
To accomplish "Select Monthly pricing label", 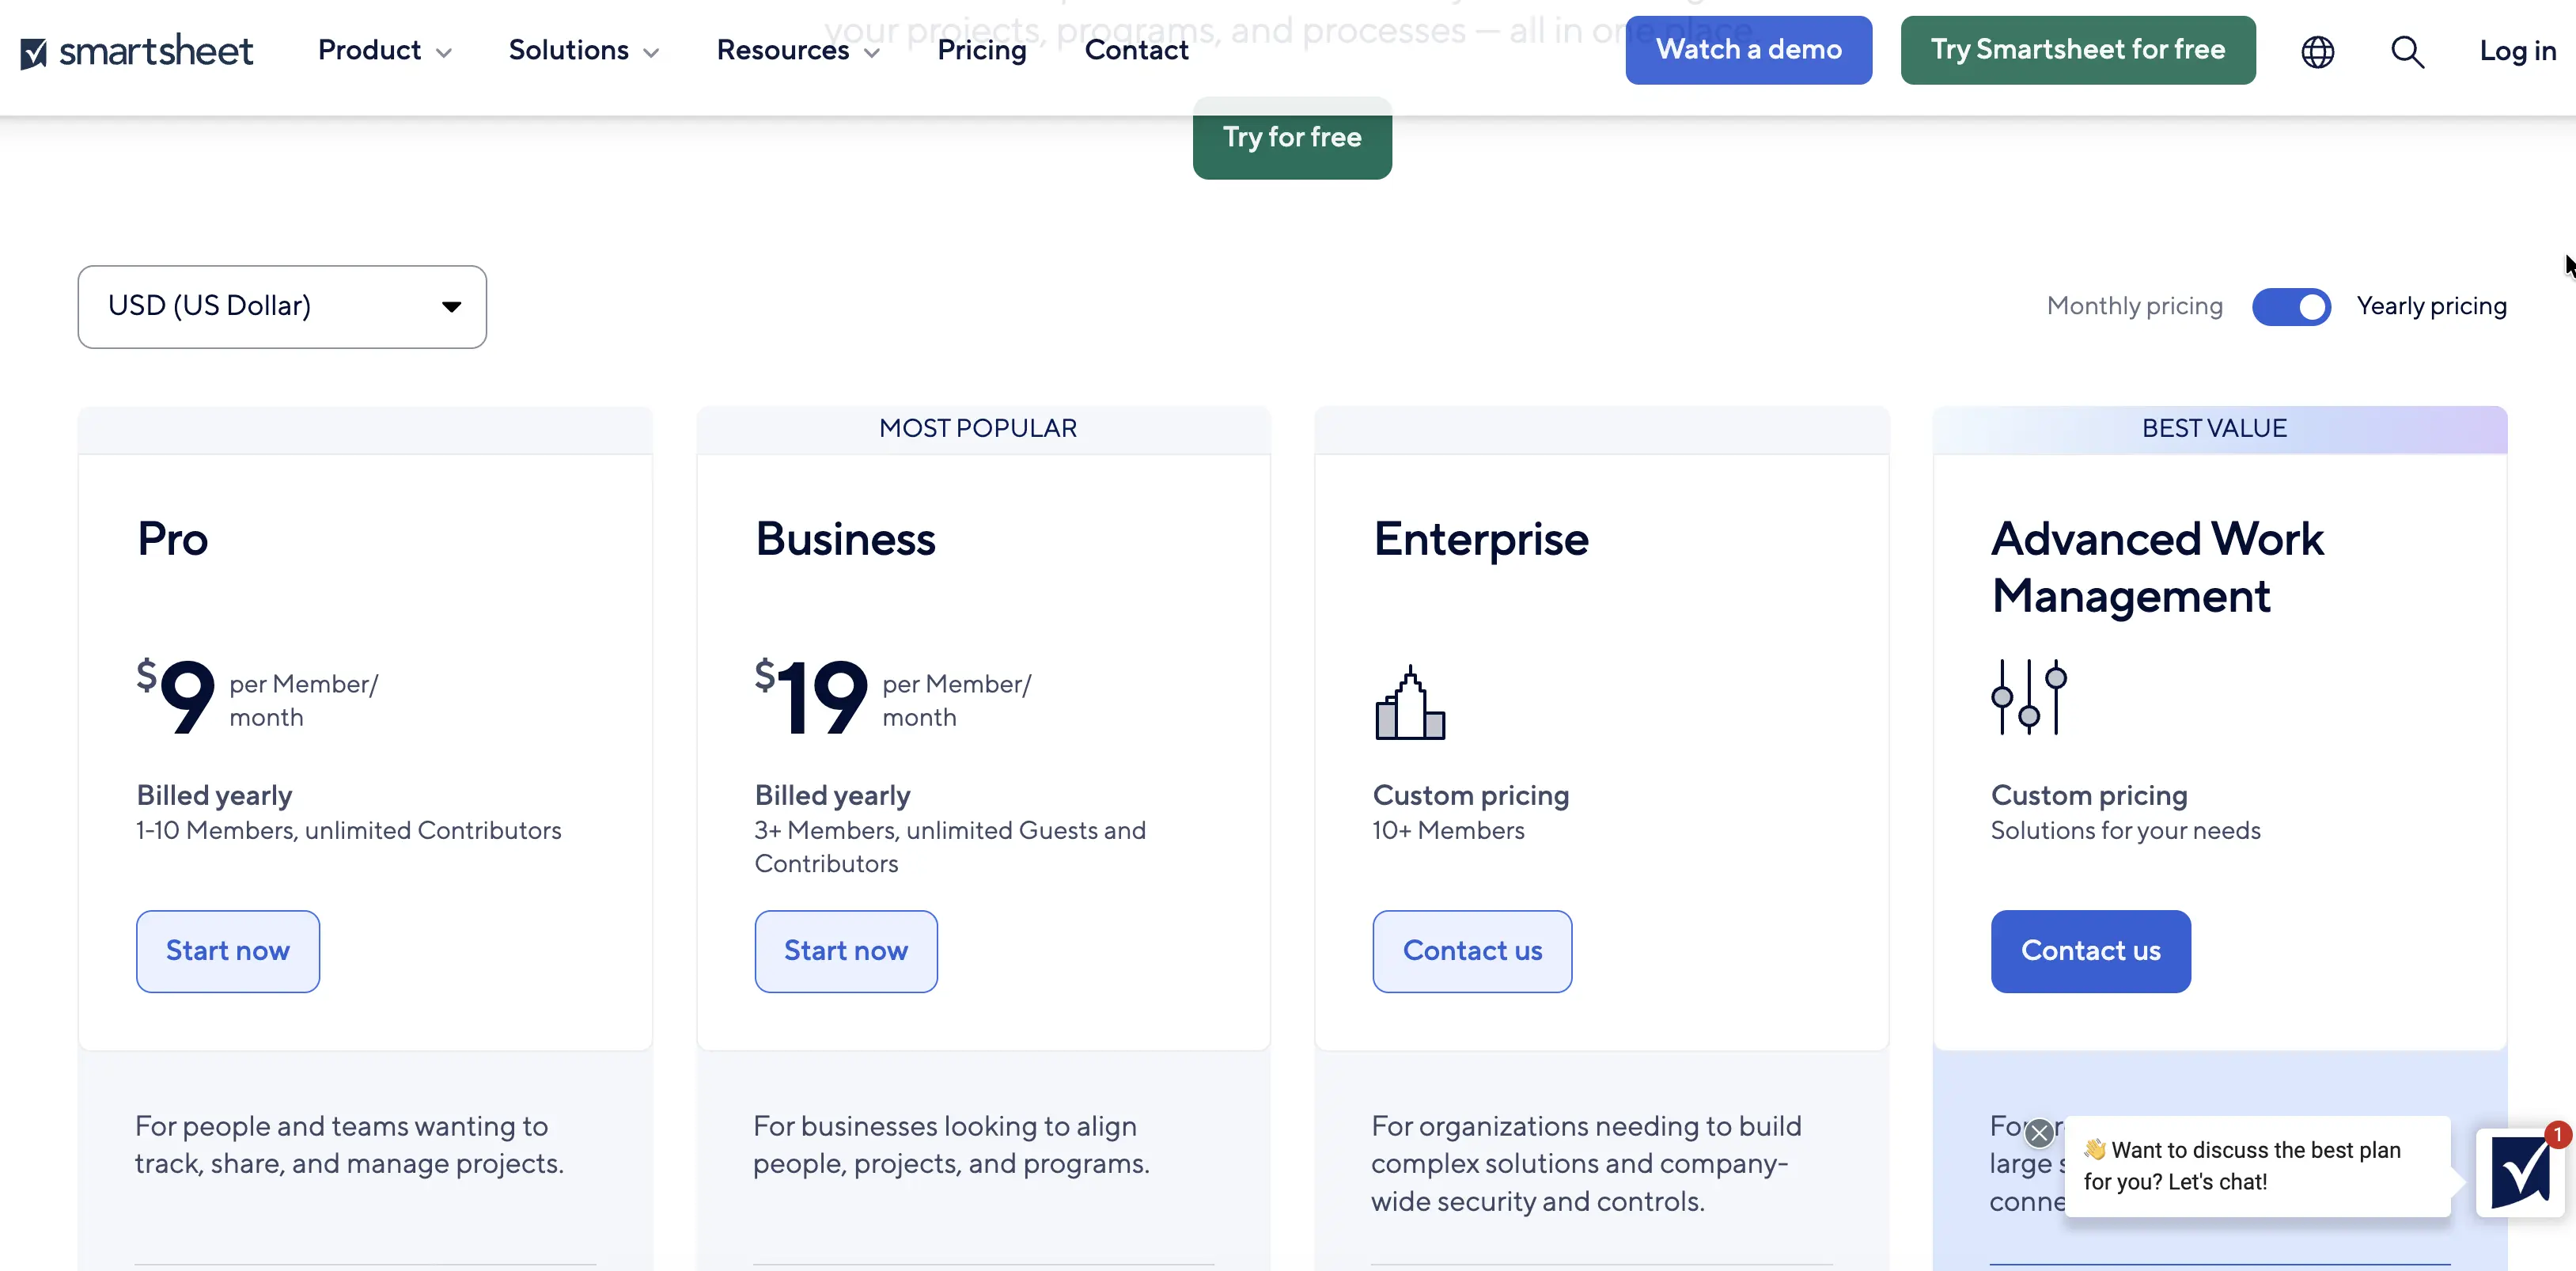I will click(2134, 306).
